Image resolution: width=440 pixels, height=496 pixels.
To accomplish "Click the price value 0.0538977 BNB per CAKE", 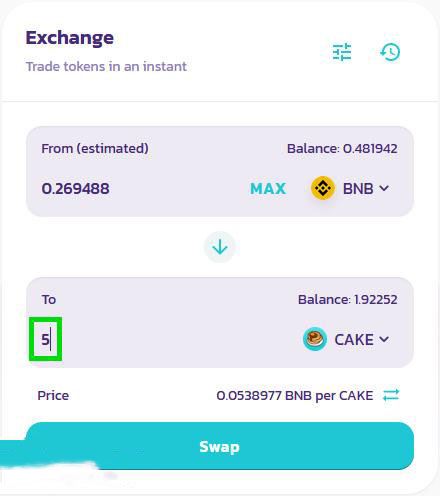I will point(295,396).
